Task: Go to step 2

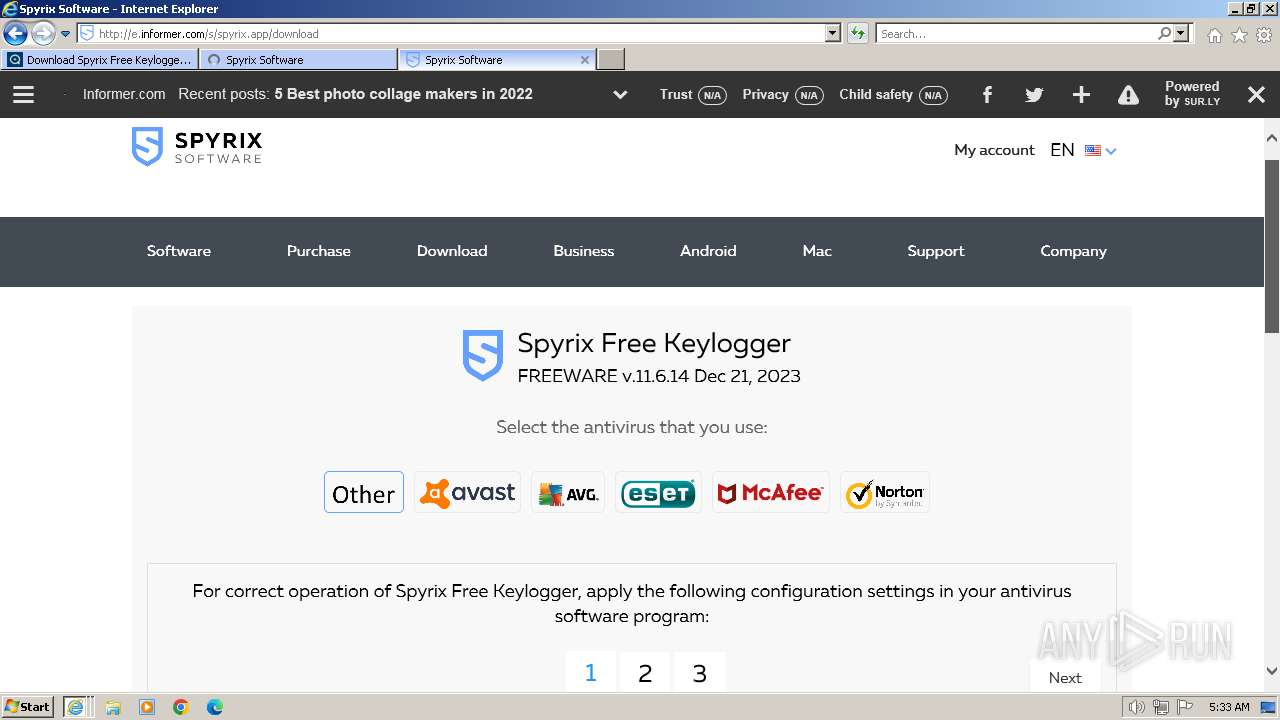Action: pos(645,672)
